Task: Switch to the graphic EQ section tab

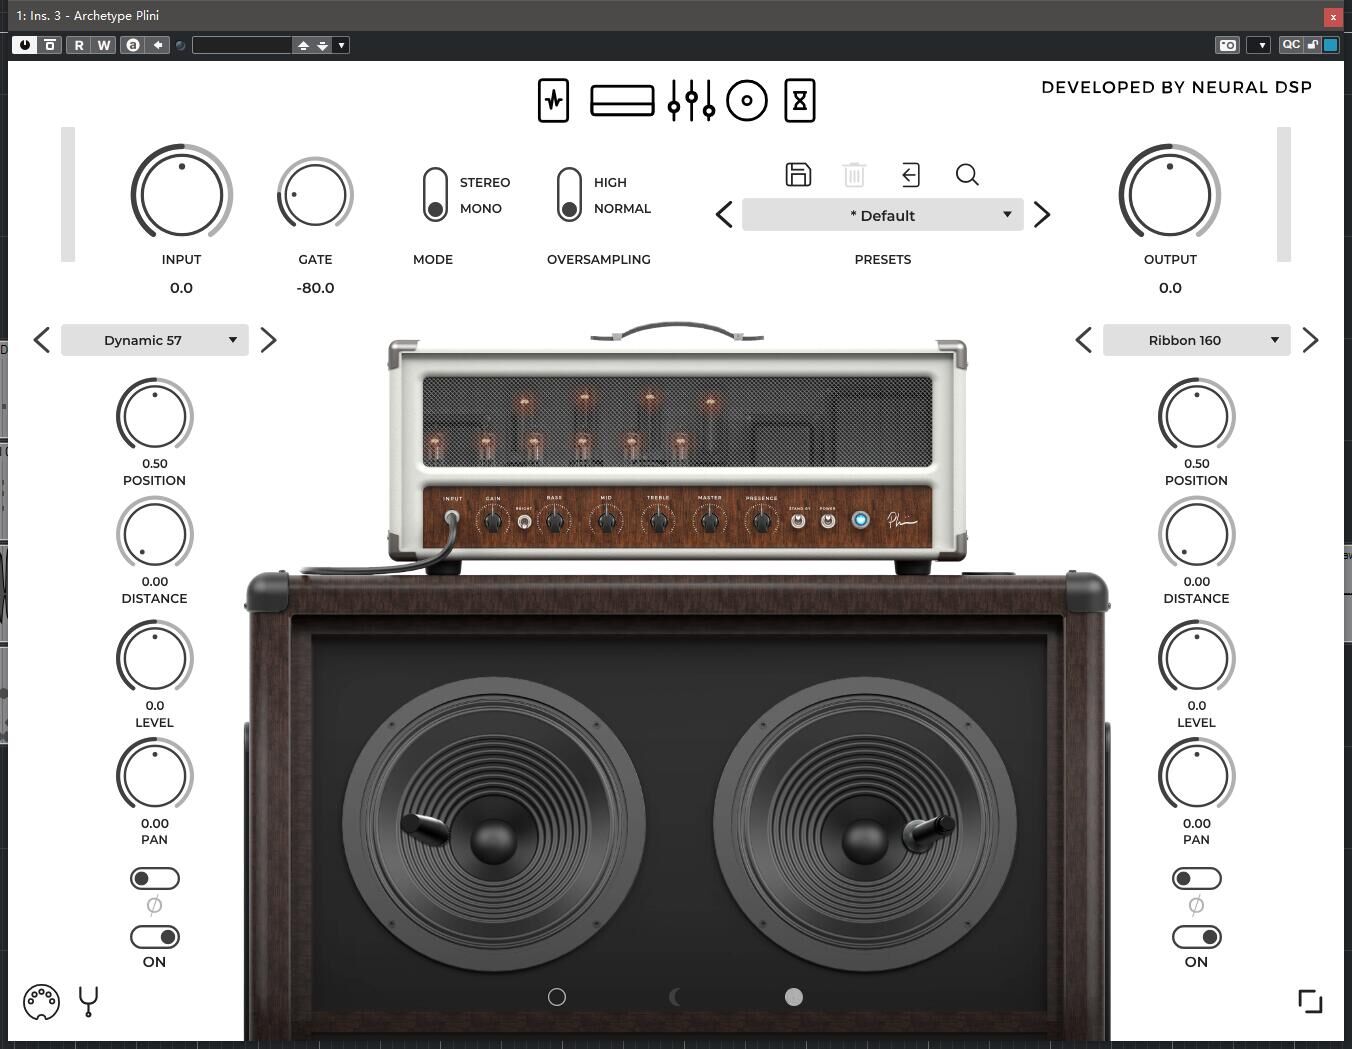Action: [x=691, y=100]
